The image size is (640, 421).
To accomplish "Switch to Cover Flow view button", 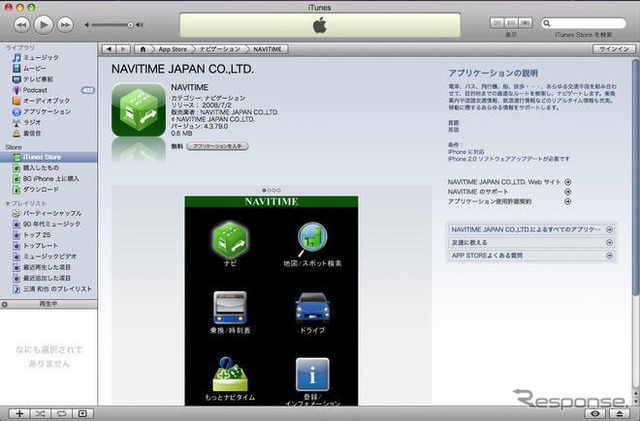I will coord(525,23).
